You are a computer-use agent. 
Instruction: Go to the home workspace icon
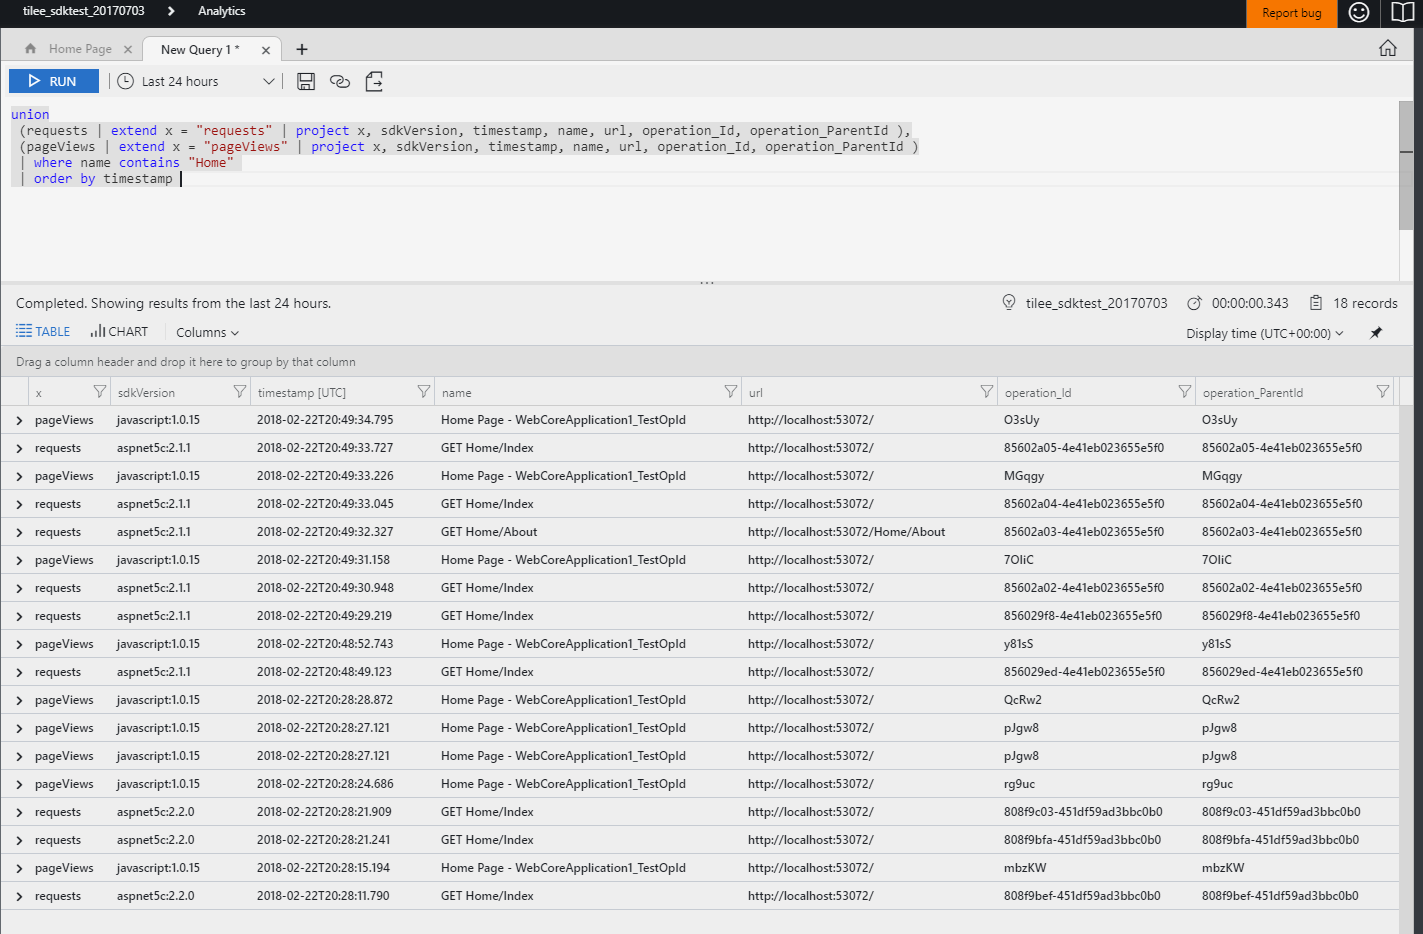[1388, 47]
